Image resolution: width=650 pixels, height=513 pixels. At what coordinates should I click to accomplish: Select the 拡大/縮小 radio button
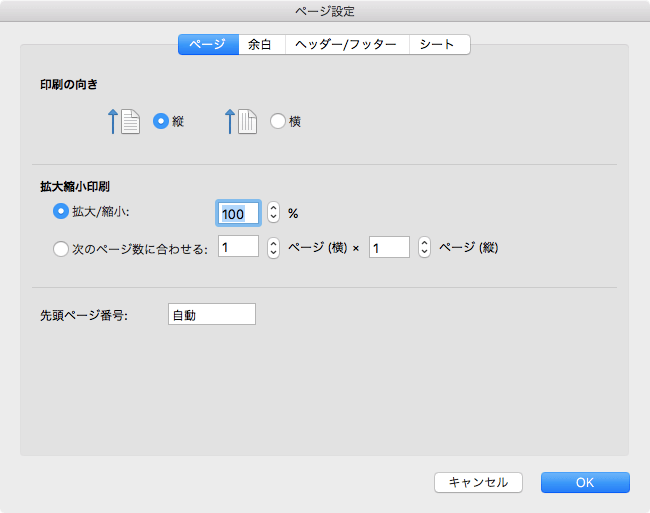coord(59,212)
